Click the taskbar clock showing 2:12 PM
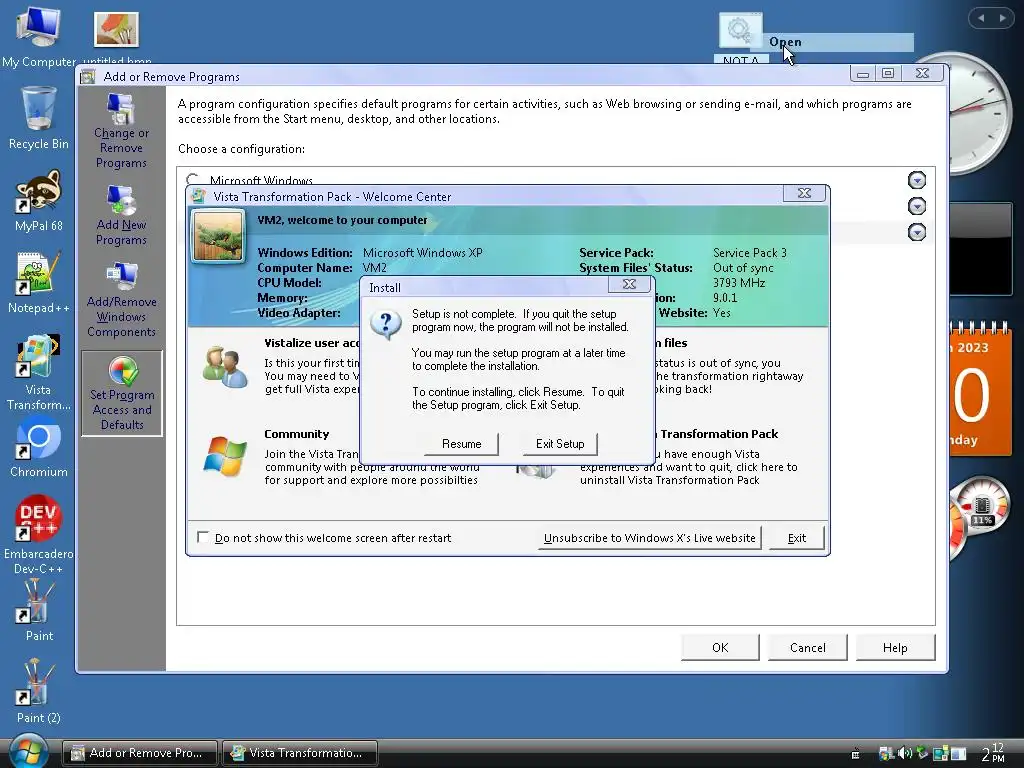Image resolution: width=1024 pixels, height=768 pixels. tap(993, 754)
